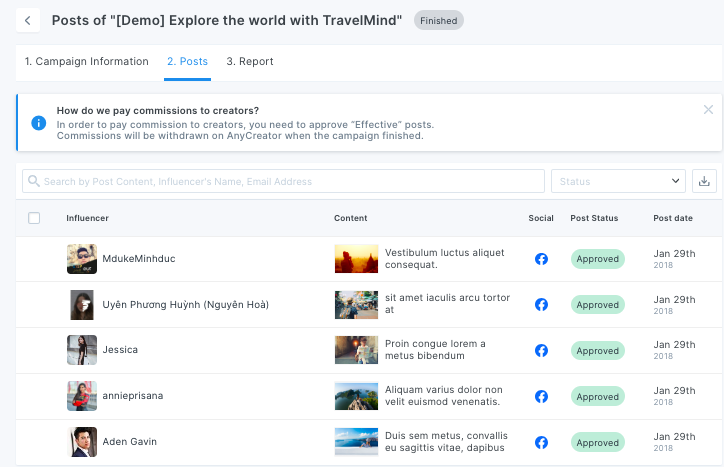724x467 pixels.
Task: Click MdukeMinhduc's profile avatar
Action: pyautogui.click(x=82, y=259)
